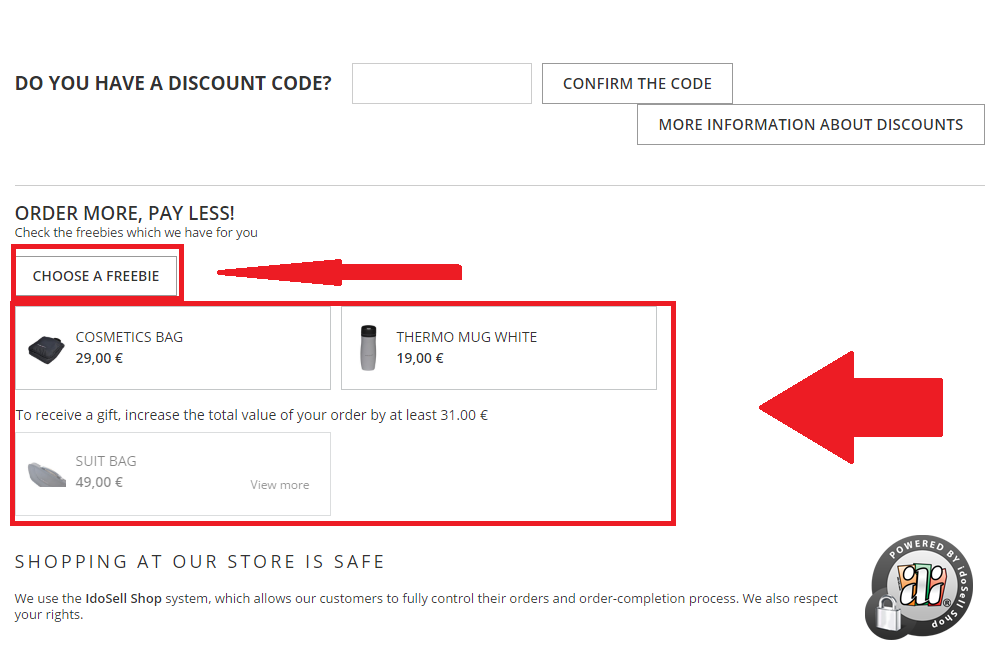Click the 'Do you have a discount code?' label
The width and height of the screenshot is (1001, 653).
click(x=173, y=83)
